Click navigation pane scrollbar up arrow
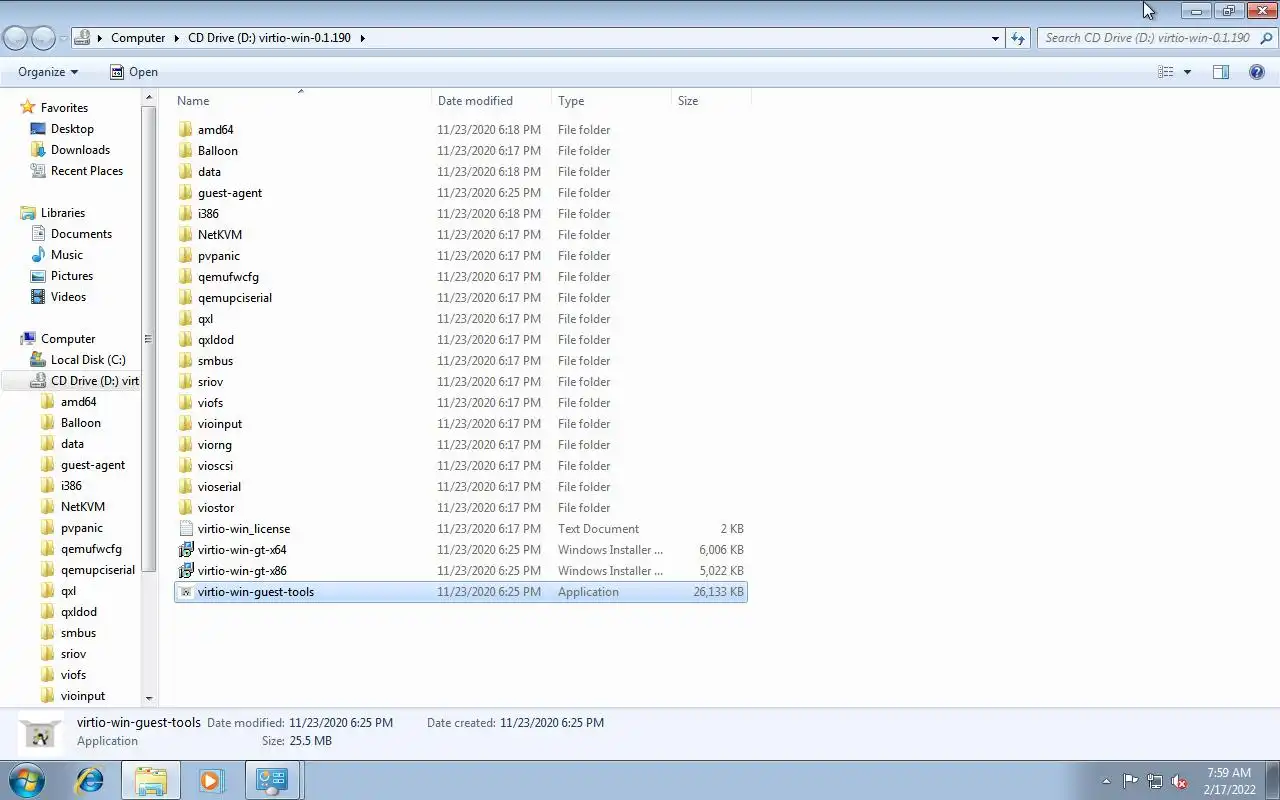The image size is (1280, 800). [149, 98]
